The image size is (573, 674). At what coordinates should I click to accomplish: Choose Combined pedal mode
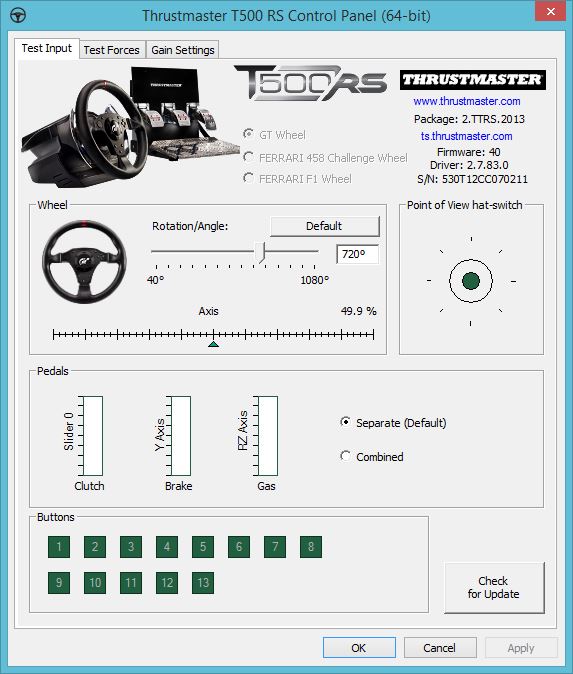(x=372, y=456)
